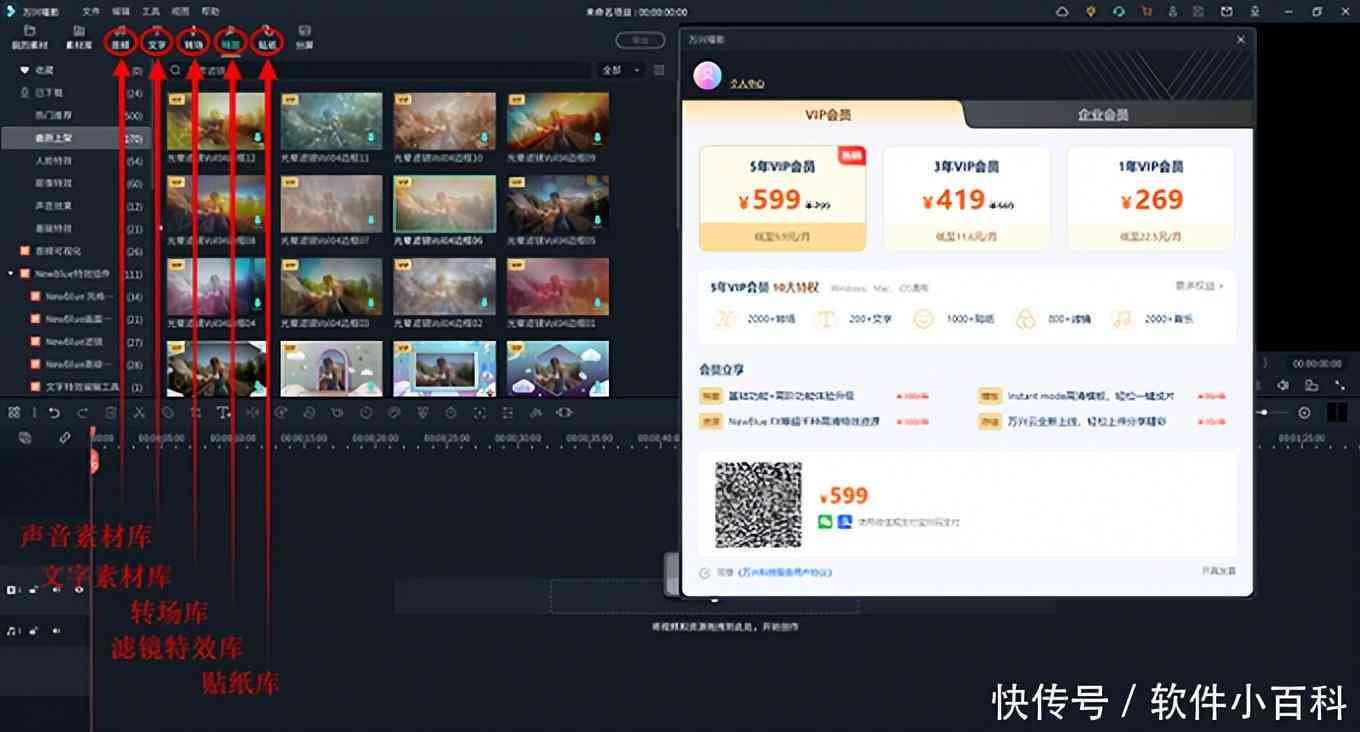The height and width of the screenshot is (732, 1360).
Task: Open the 素材库 stock media tab
Action: 79,38
